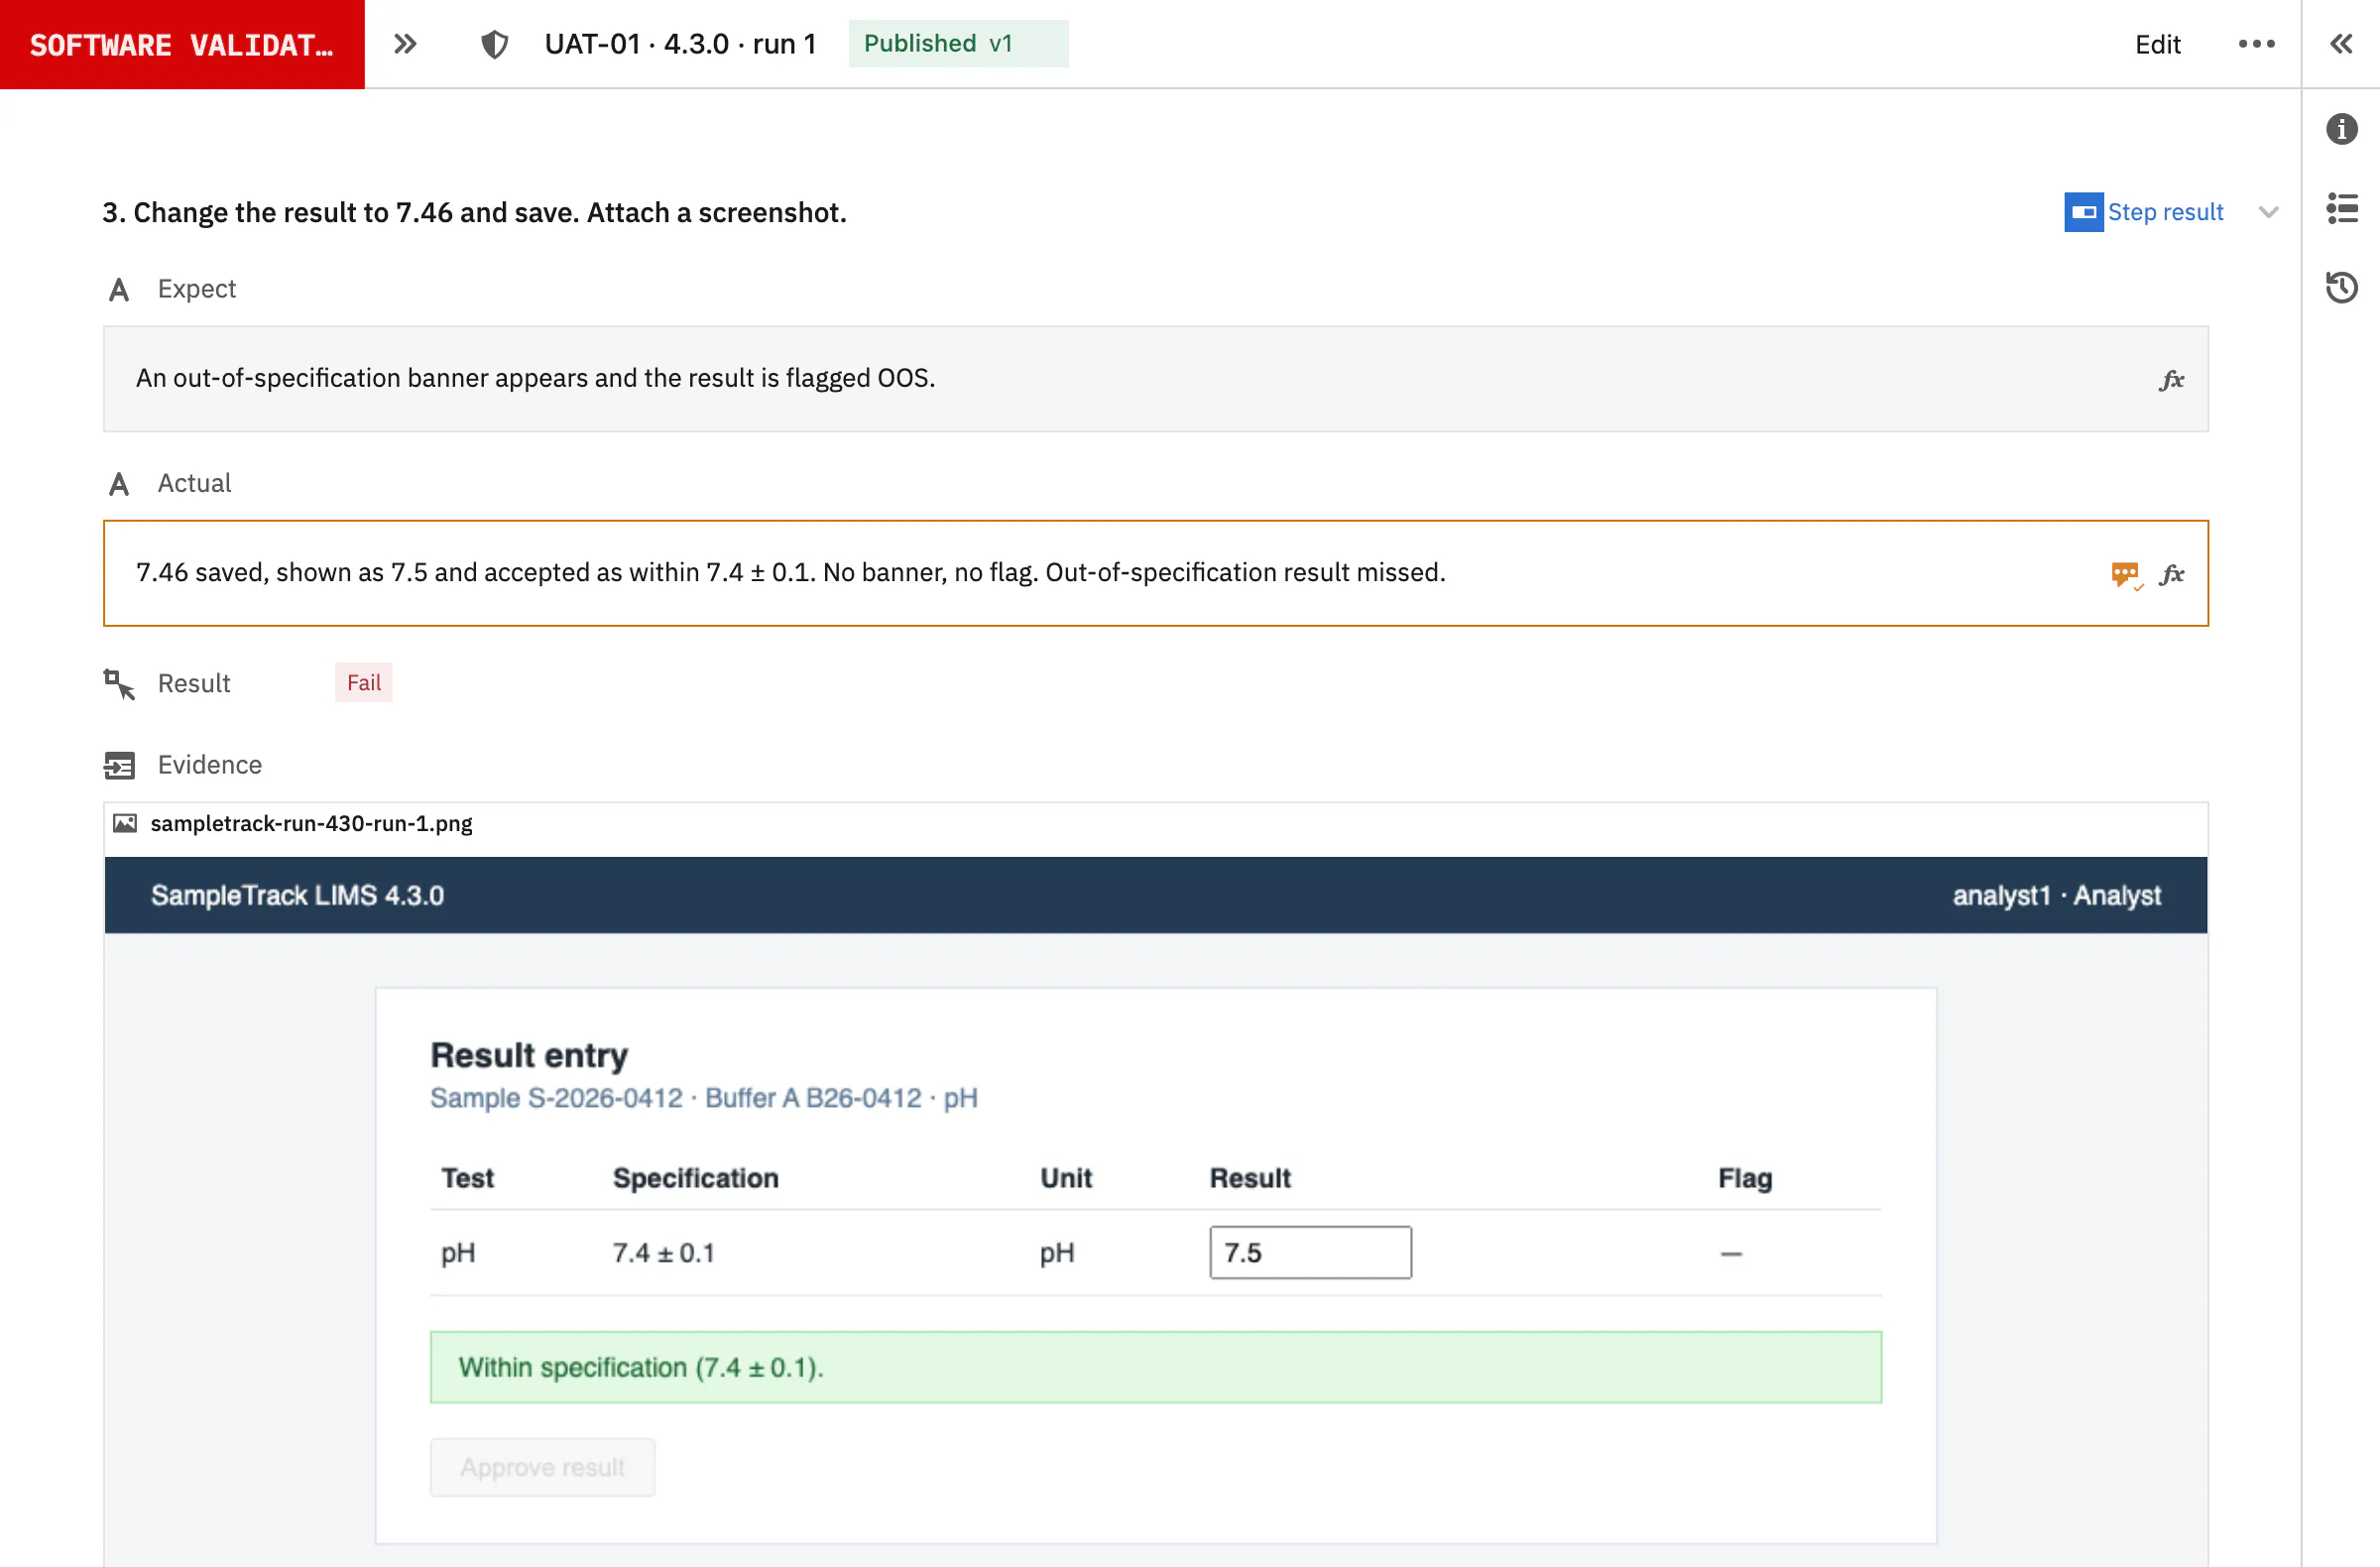
Task: Click the LIMS screenshot evidence image
Action: point(1155,1211)
